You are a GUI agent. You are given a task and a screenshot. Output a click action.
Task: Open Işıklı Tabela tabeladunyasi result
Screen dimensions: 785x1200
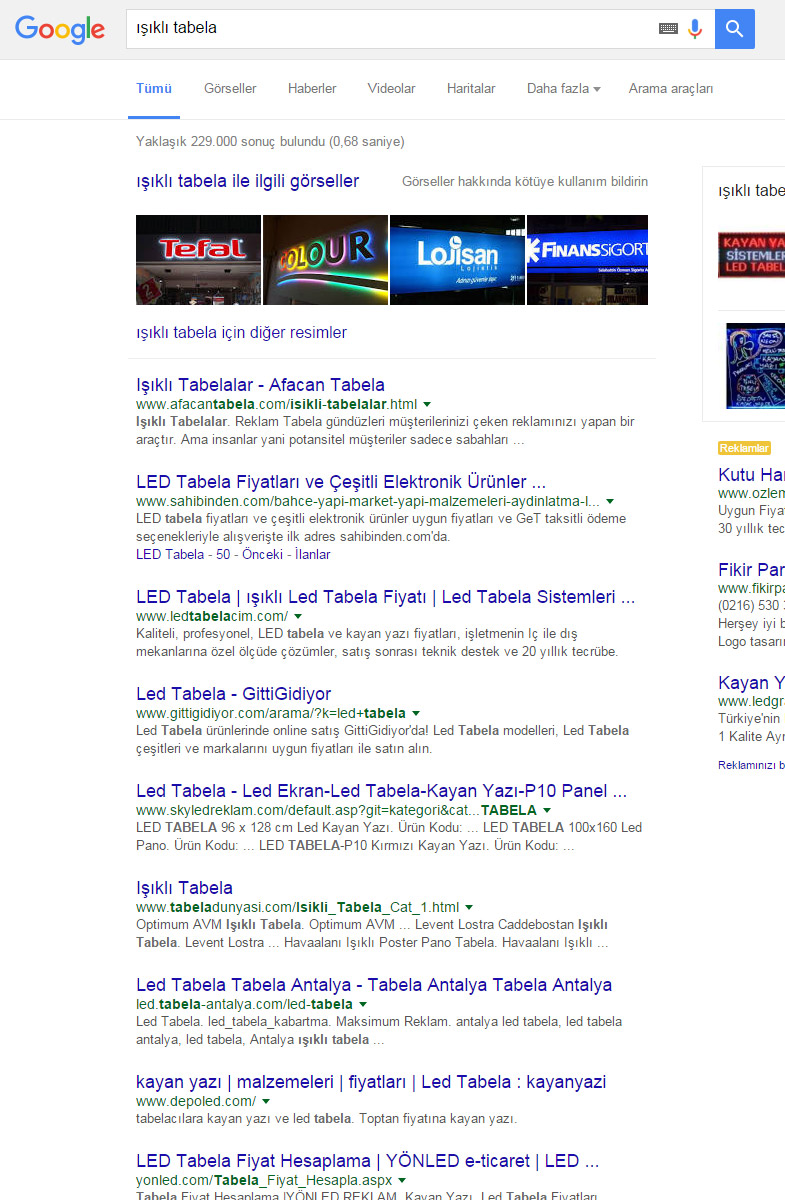point(184,888)
